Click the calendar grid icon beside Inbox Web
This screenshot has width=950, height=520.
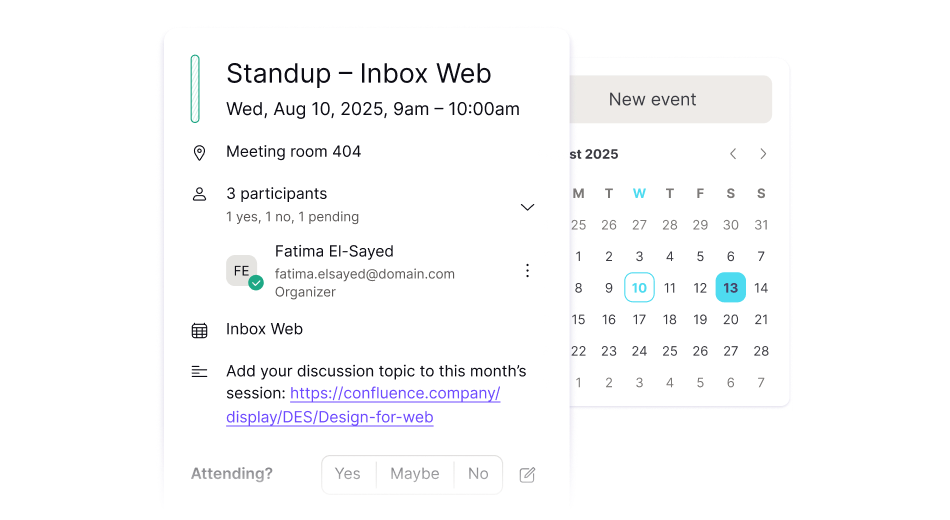coord(199,330)
